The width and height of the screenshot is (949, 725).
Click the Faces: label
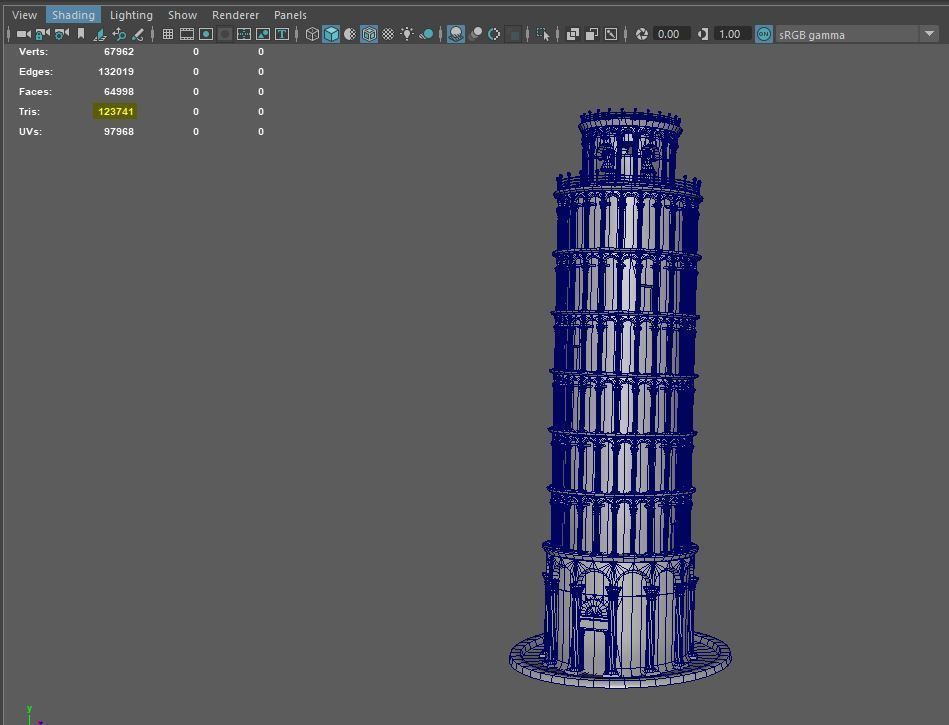[35, 91]
